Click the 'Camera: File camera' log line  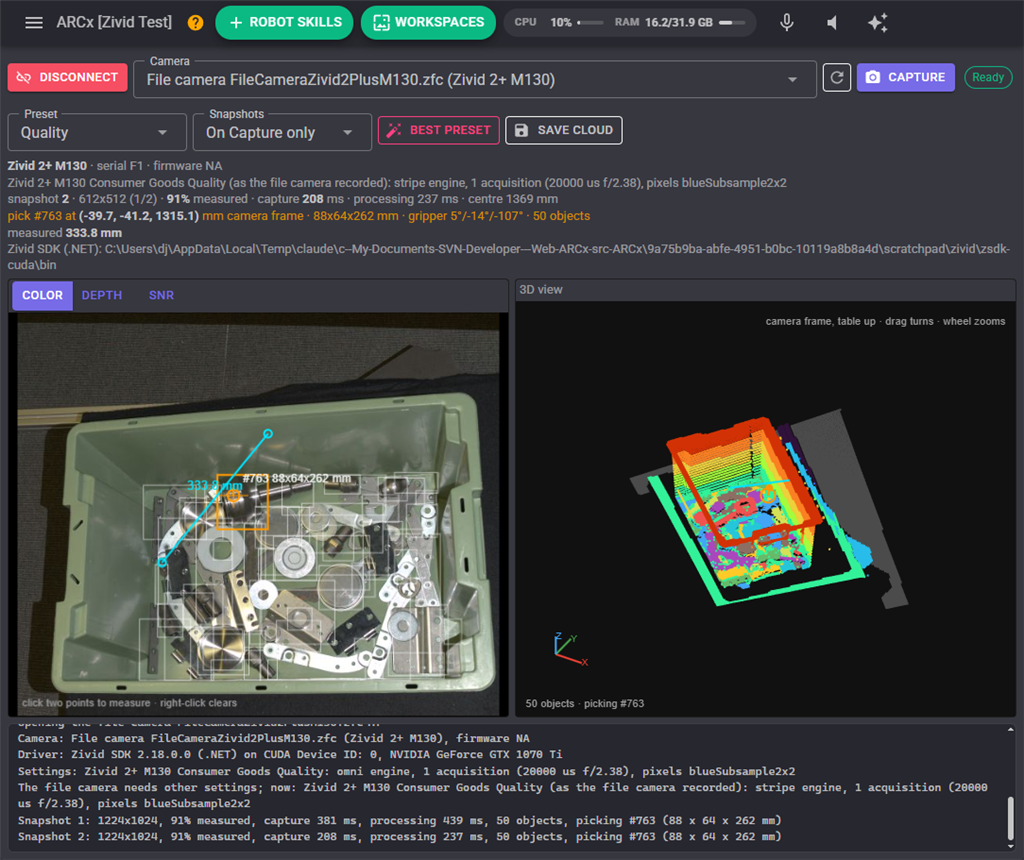click(x=274, y=738)
